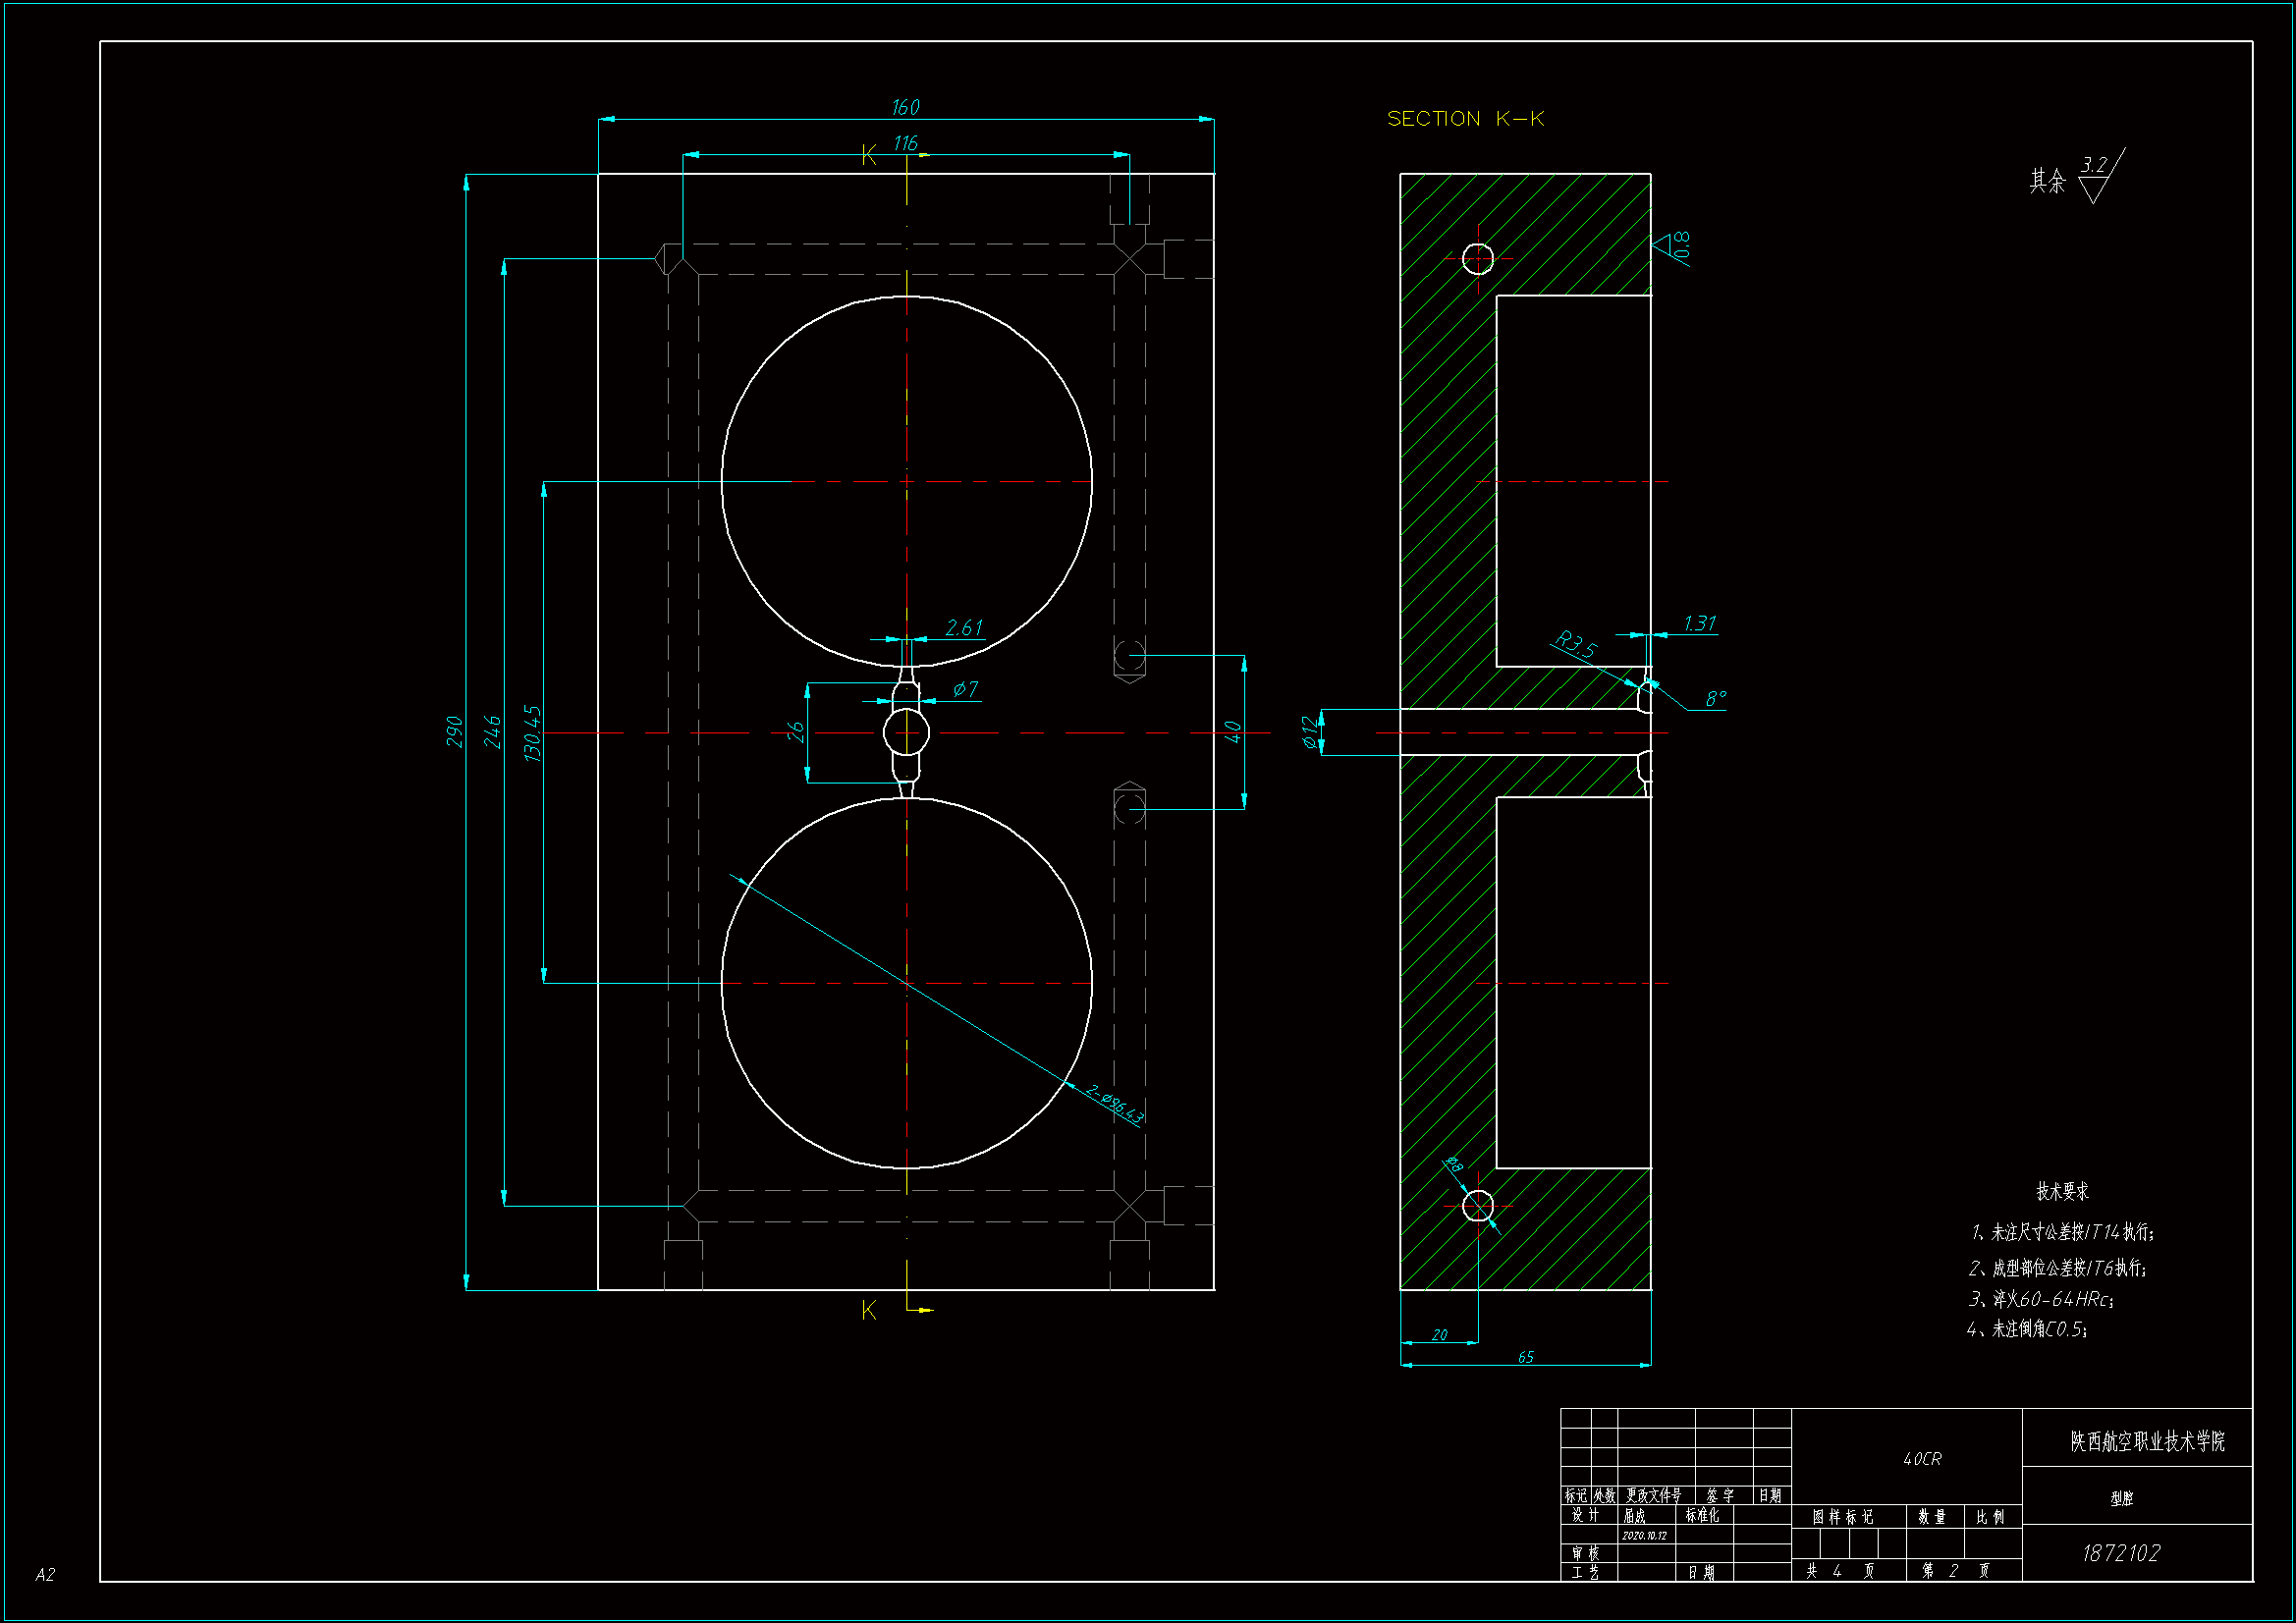Click the 290 height dimension text
2296x1623 pixels.
455,732
